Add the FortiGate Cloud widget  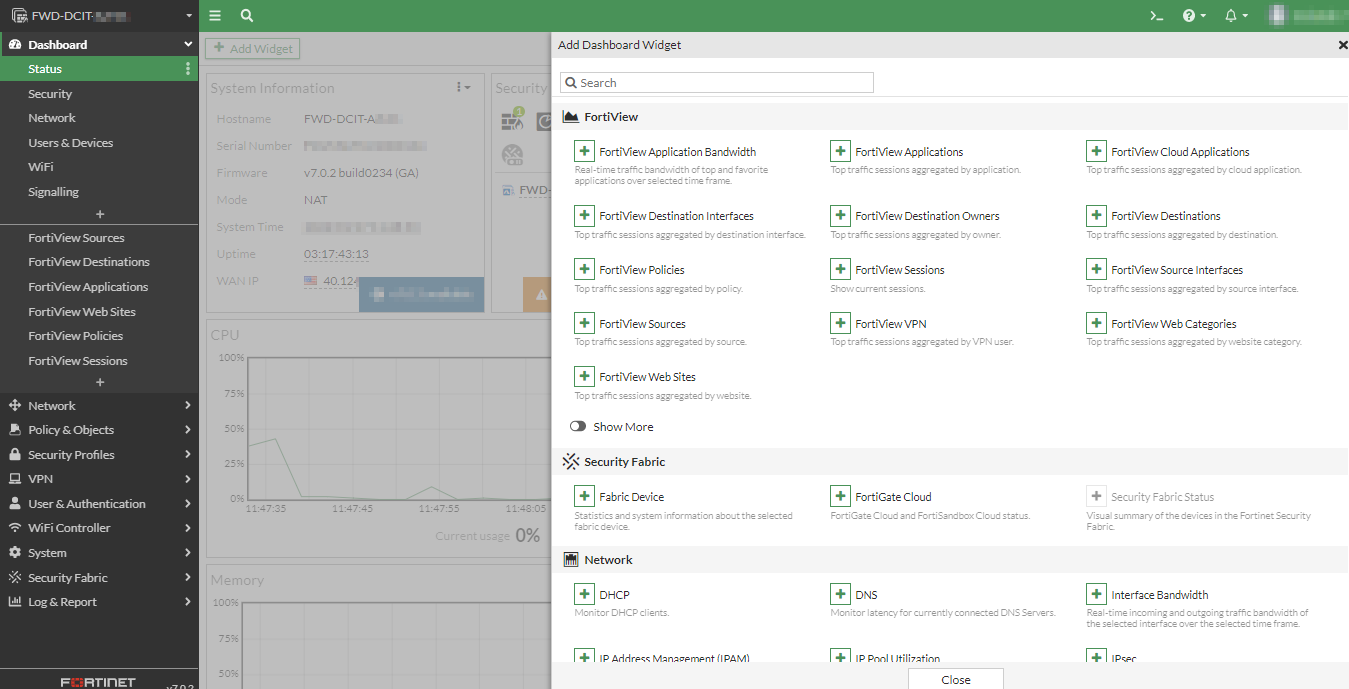point(841,496)
